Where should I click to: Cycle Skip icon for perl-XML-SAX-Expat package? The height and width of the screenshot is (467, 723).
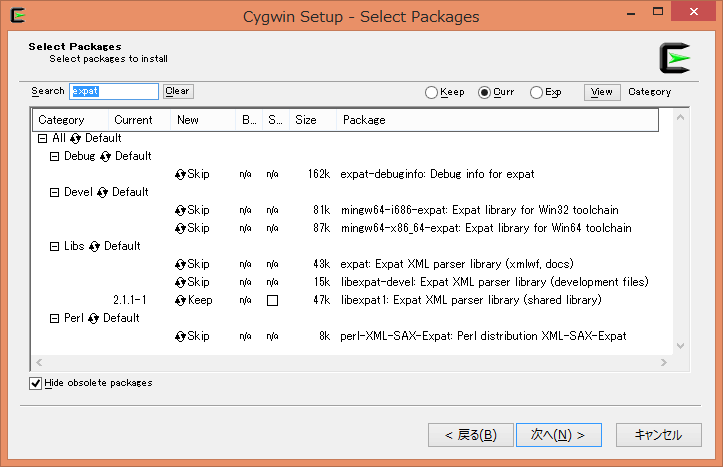180,337
